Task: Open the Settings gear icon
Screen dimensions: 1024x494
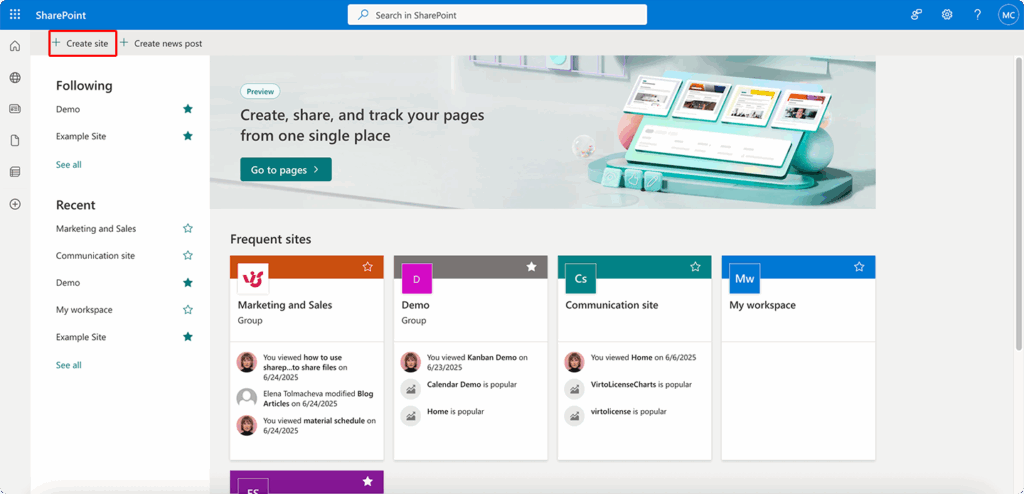Action: click(x=947, y=14)
